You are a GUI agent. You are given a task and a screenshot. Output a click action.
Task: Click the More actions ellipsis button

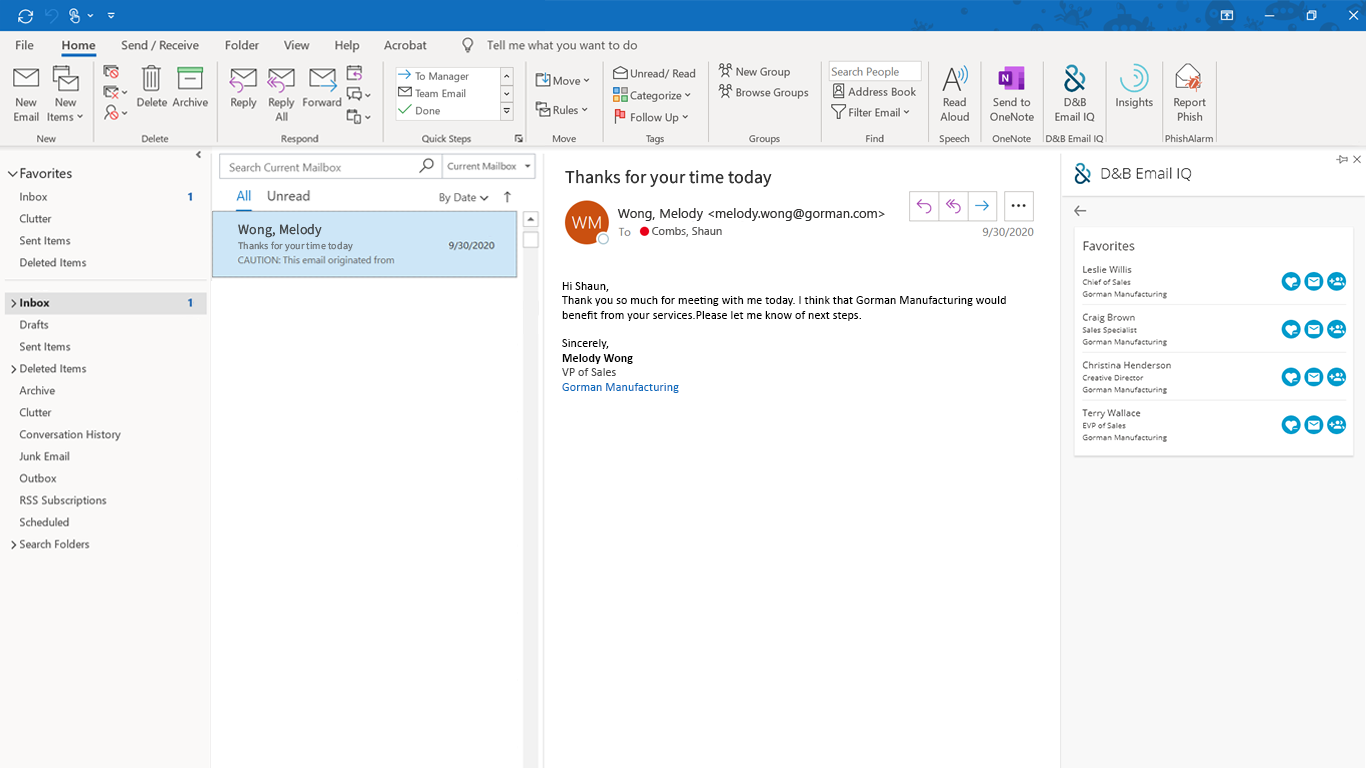1018,206
